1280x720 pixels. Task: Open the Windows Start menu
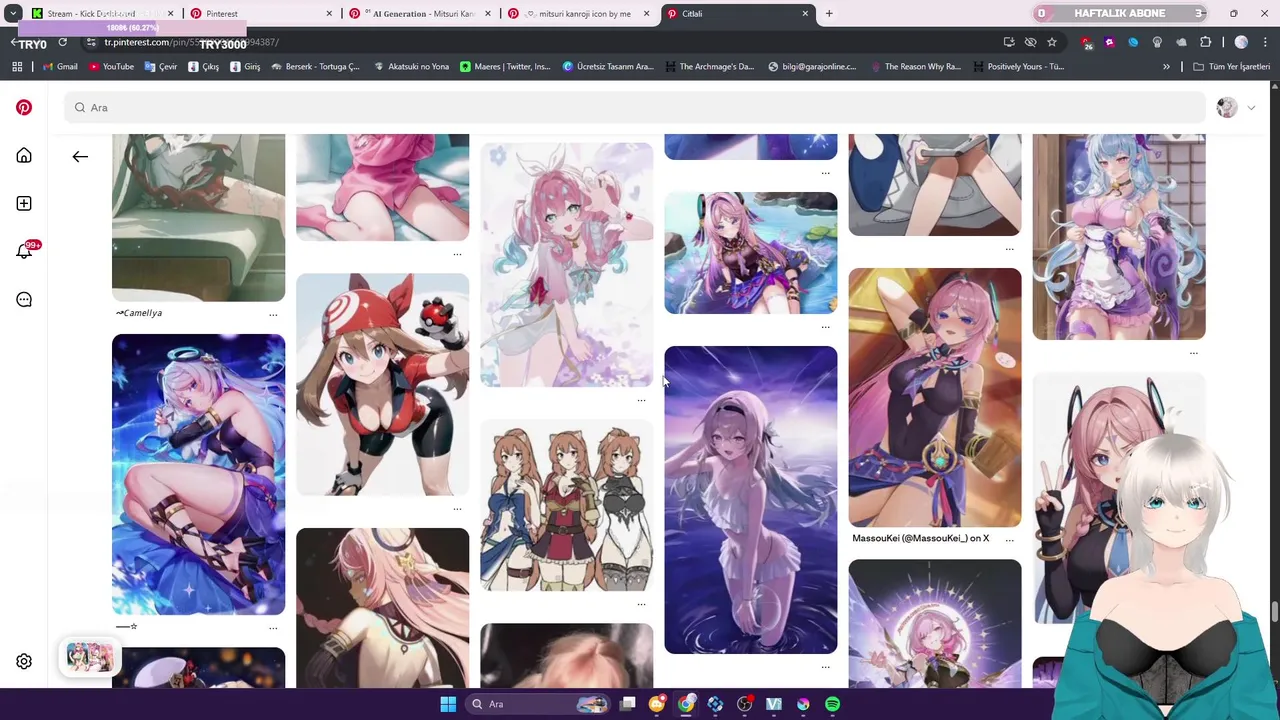coord(448,704)
